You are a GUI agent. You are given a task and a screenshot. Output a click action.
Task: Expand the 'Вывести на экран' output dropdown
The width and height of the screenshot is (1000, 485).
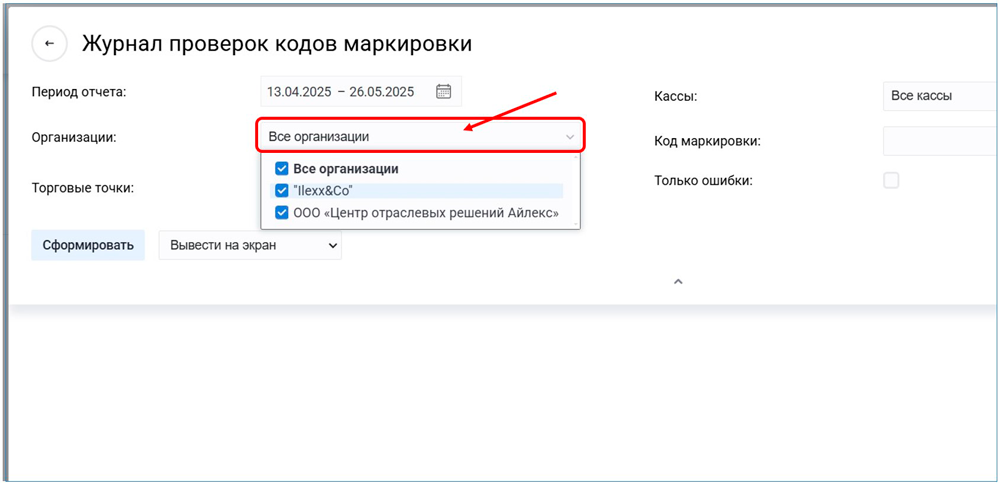[x=250, y=245]
